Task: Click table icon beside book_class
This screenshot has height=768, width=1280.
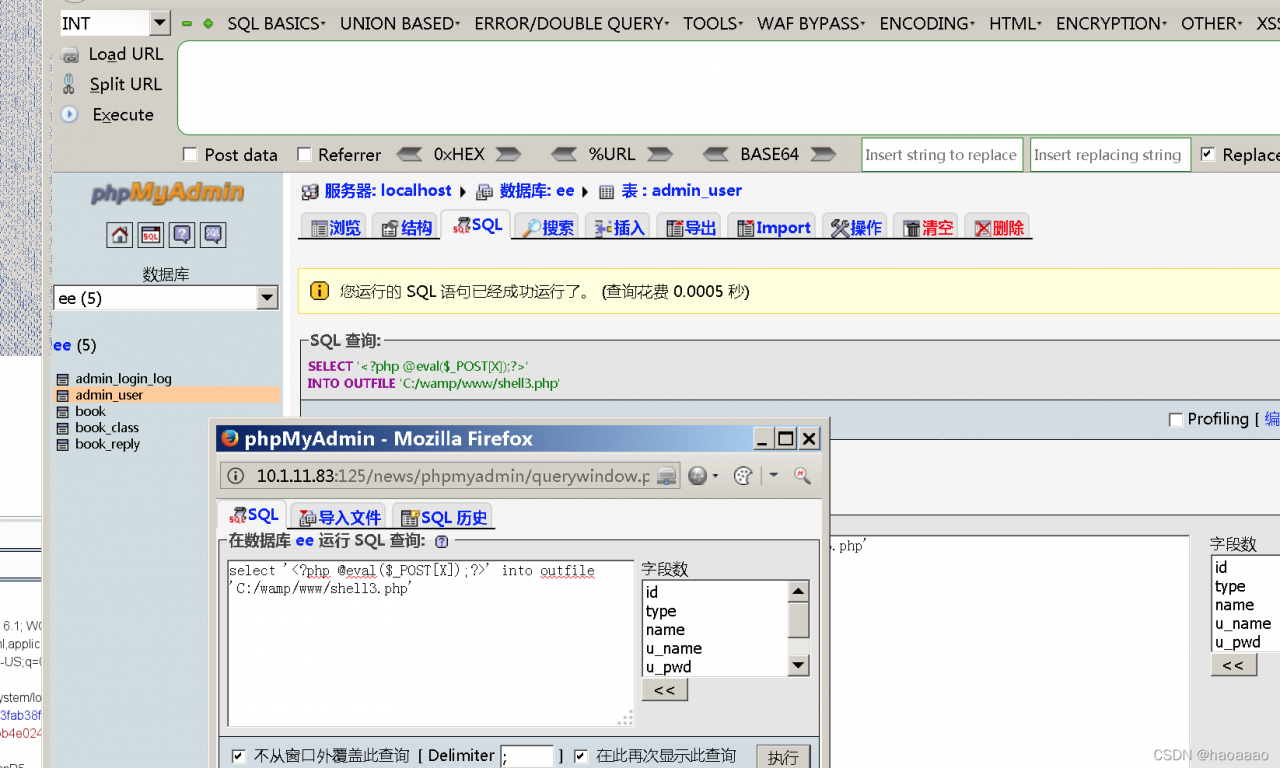Action: [x=63, y=428]
